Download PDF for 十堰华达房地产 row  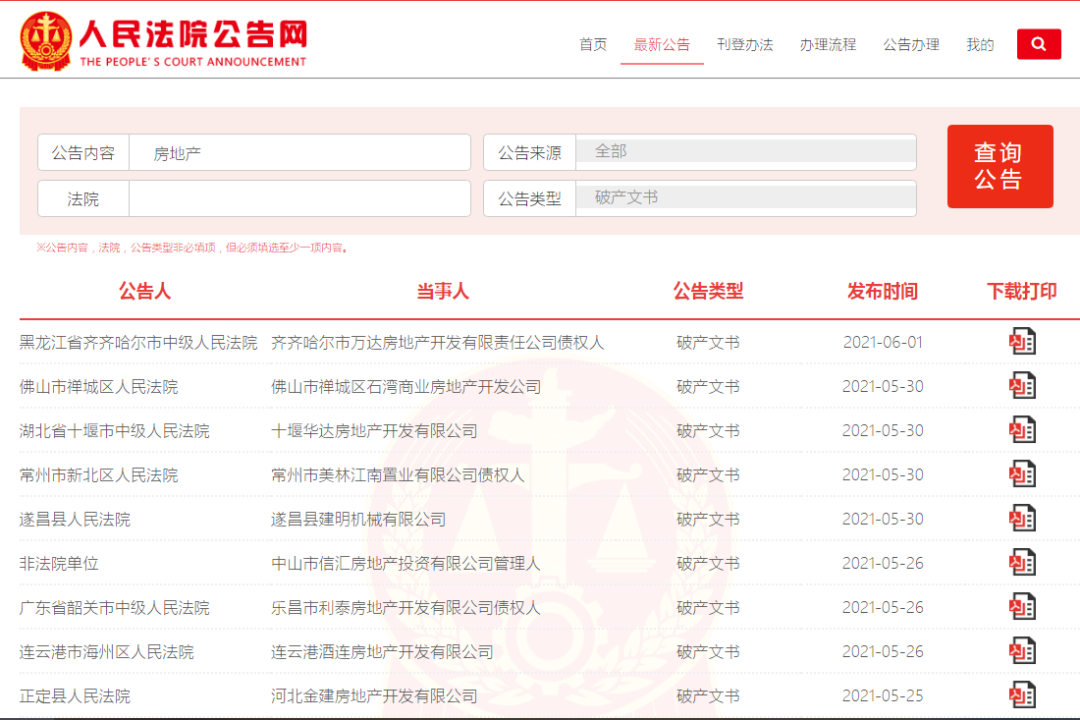[x=1022, y=430]
